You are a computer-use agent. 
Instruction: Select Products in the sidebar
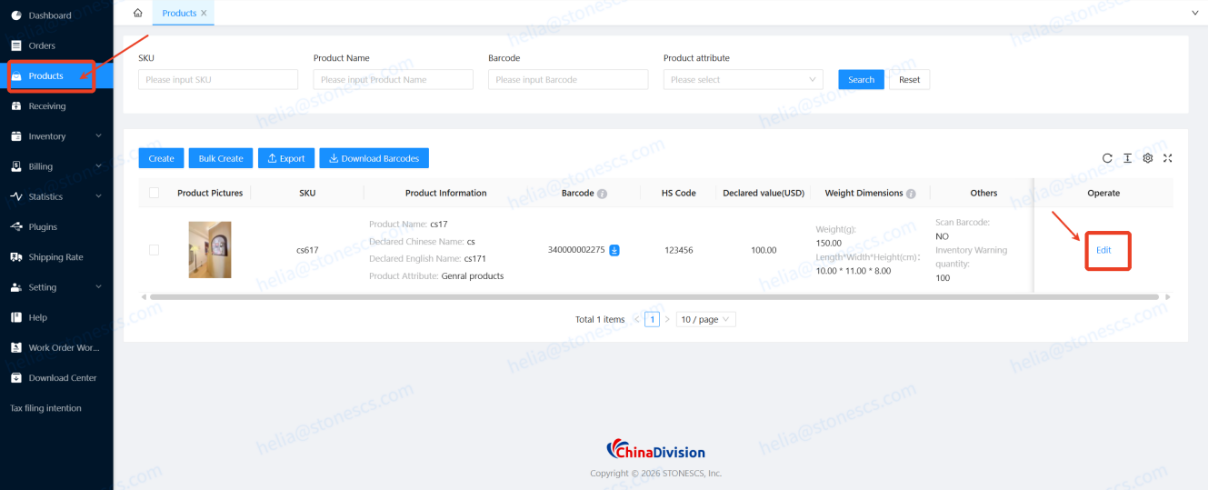click(56, 76)
